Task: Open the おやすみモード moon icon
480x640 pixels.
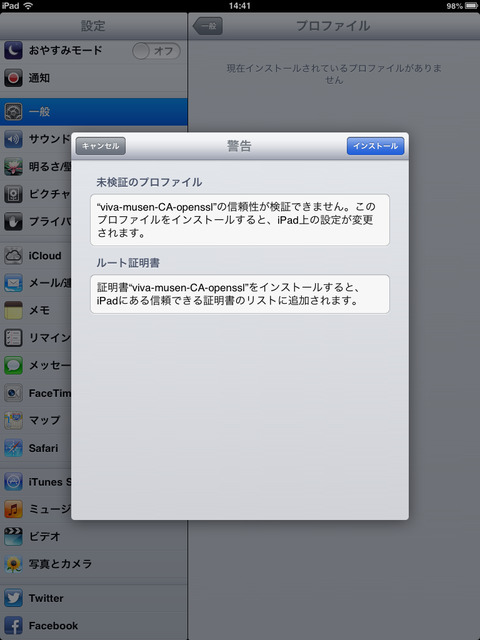Action: pyautogui.click(x=13, y=51)
